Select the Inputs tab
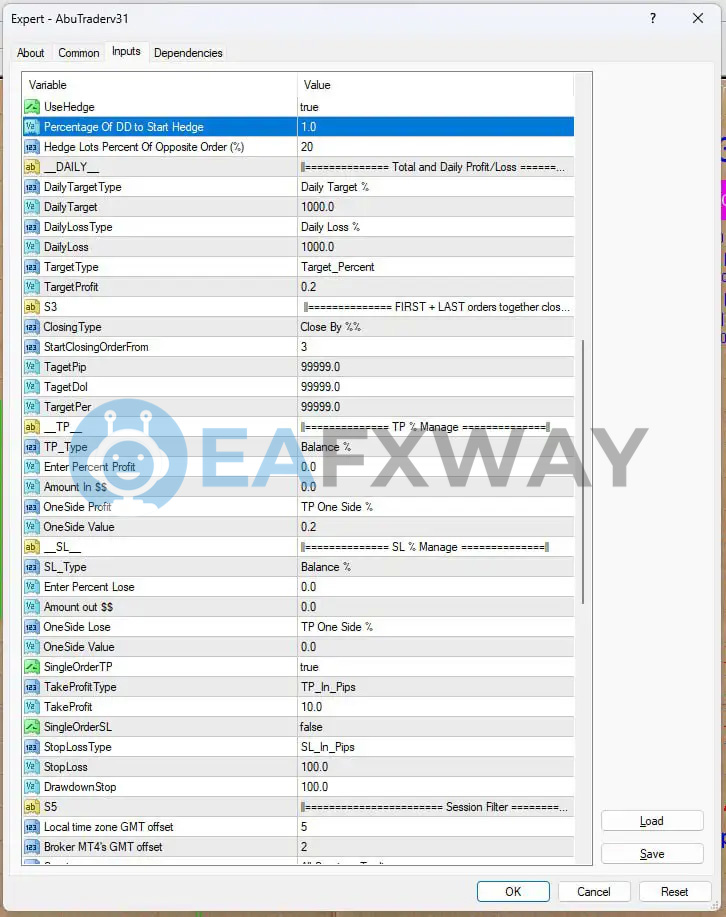Screen dimensions: 726x917 [x=126, y=51]
